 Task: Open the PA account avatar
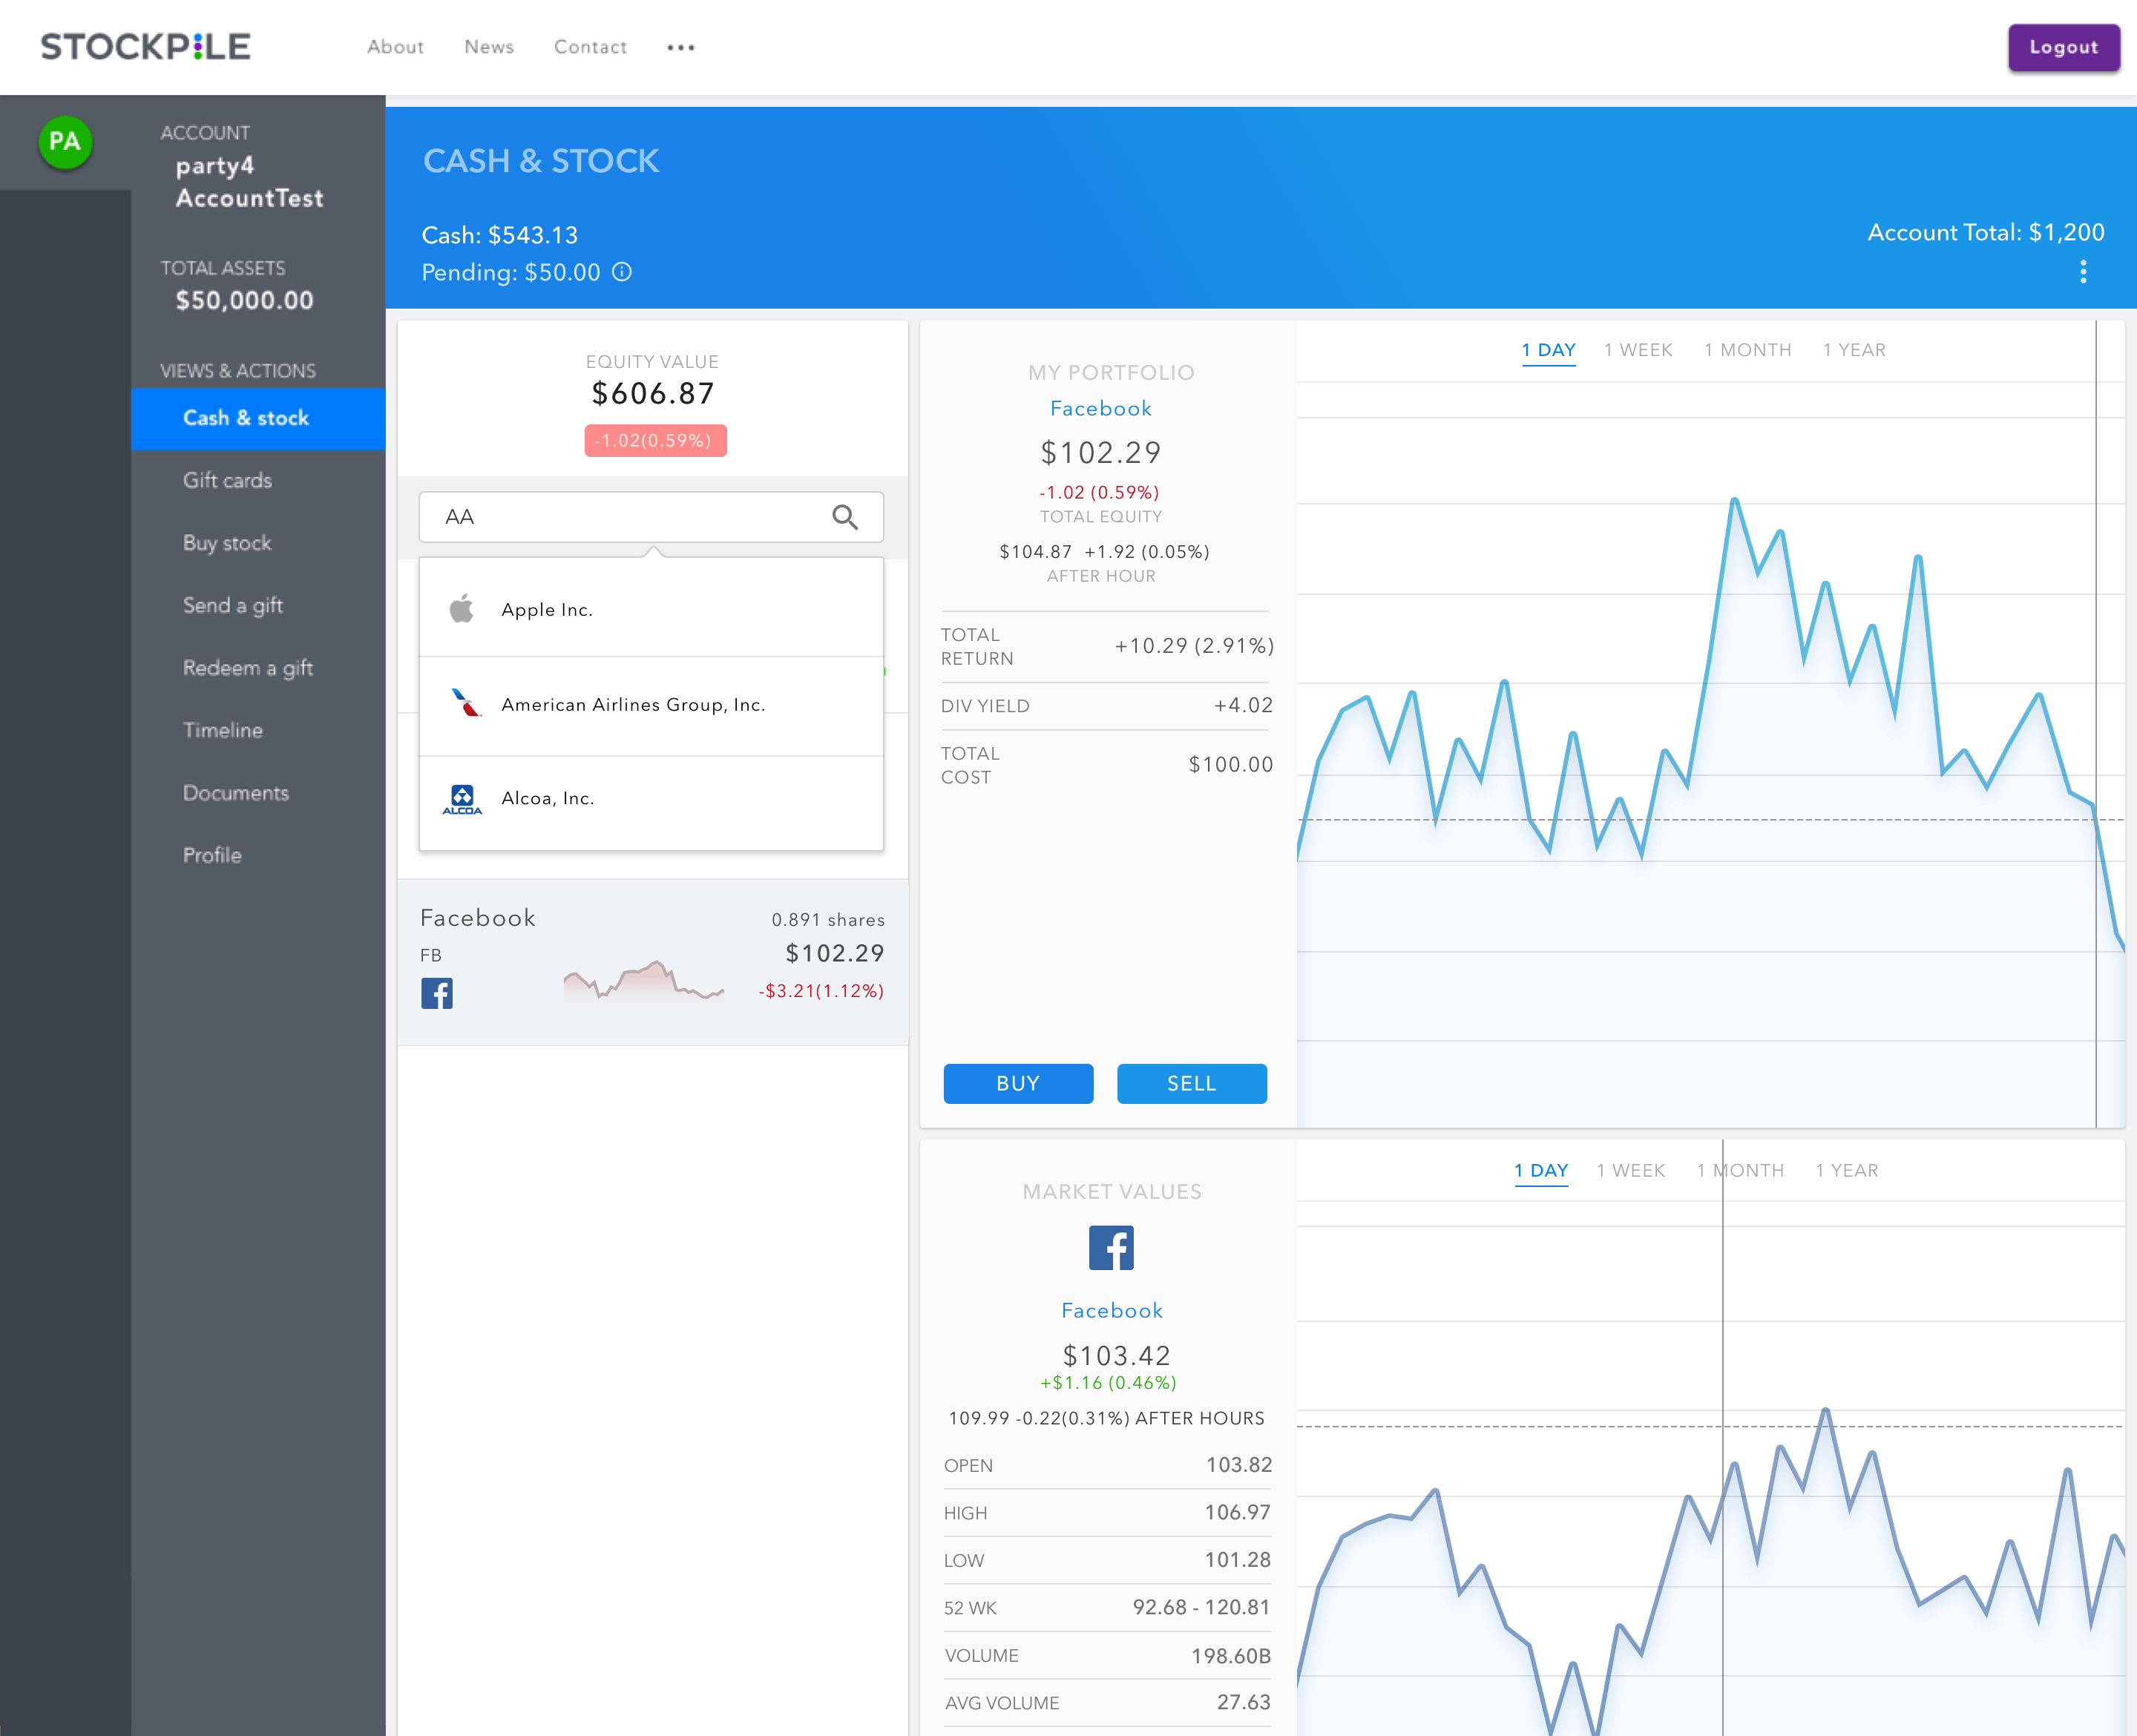(64, 142)
